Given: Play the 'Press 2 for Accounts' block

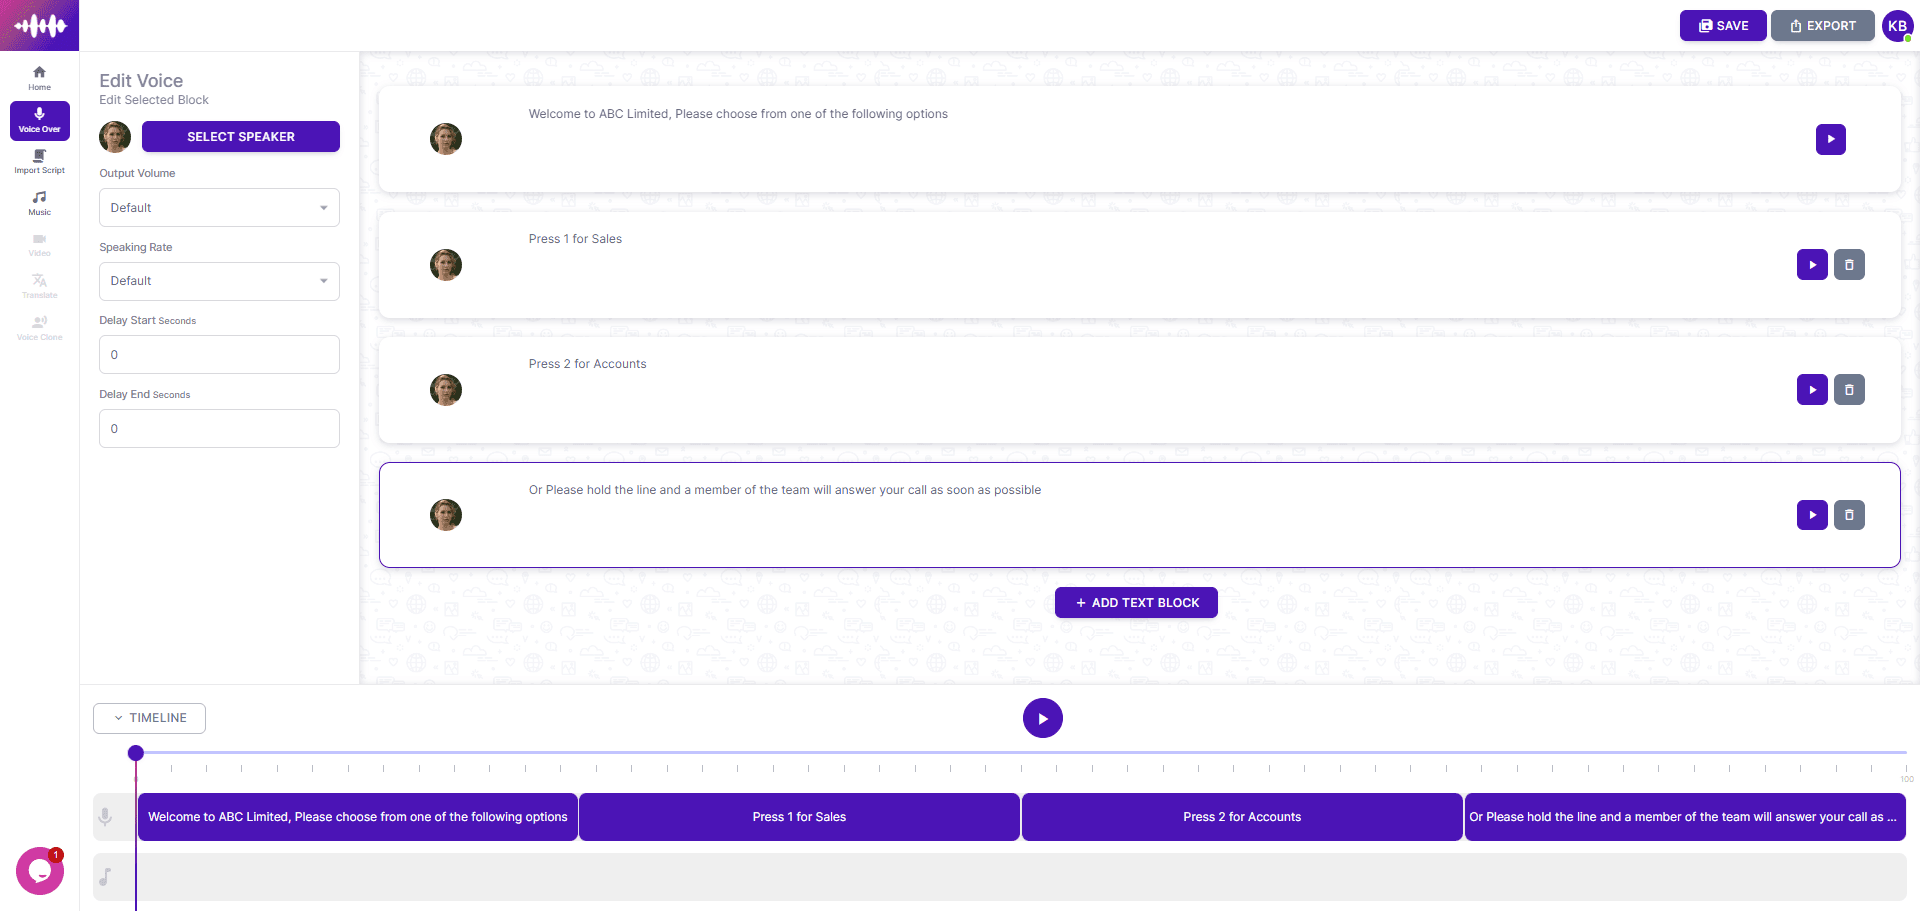Looking at the screenshot, I should tap(1812, 390).
